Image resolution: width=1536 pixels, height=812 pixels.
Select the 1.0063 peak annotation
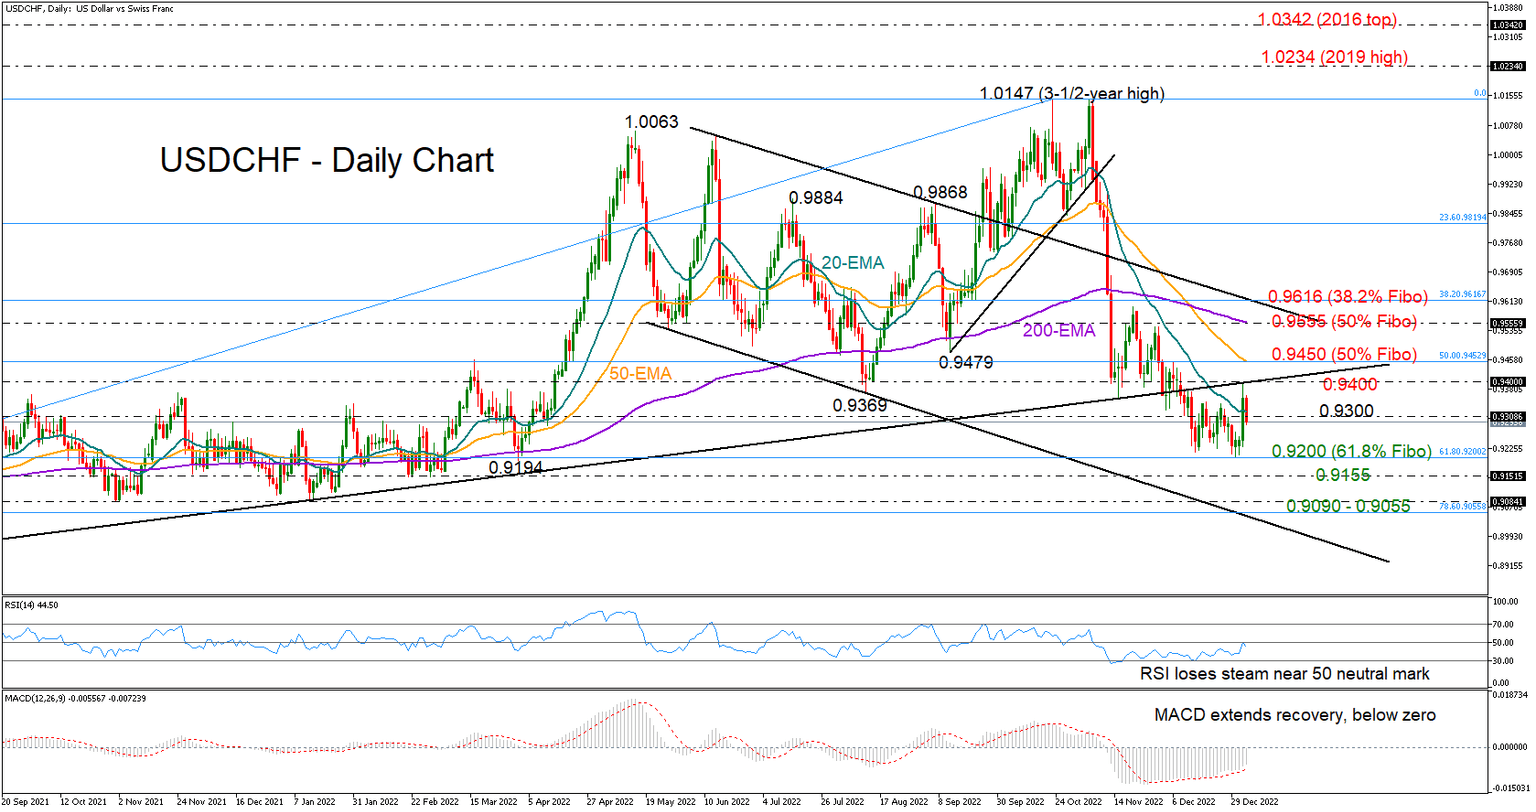650,121
